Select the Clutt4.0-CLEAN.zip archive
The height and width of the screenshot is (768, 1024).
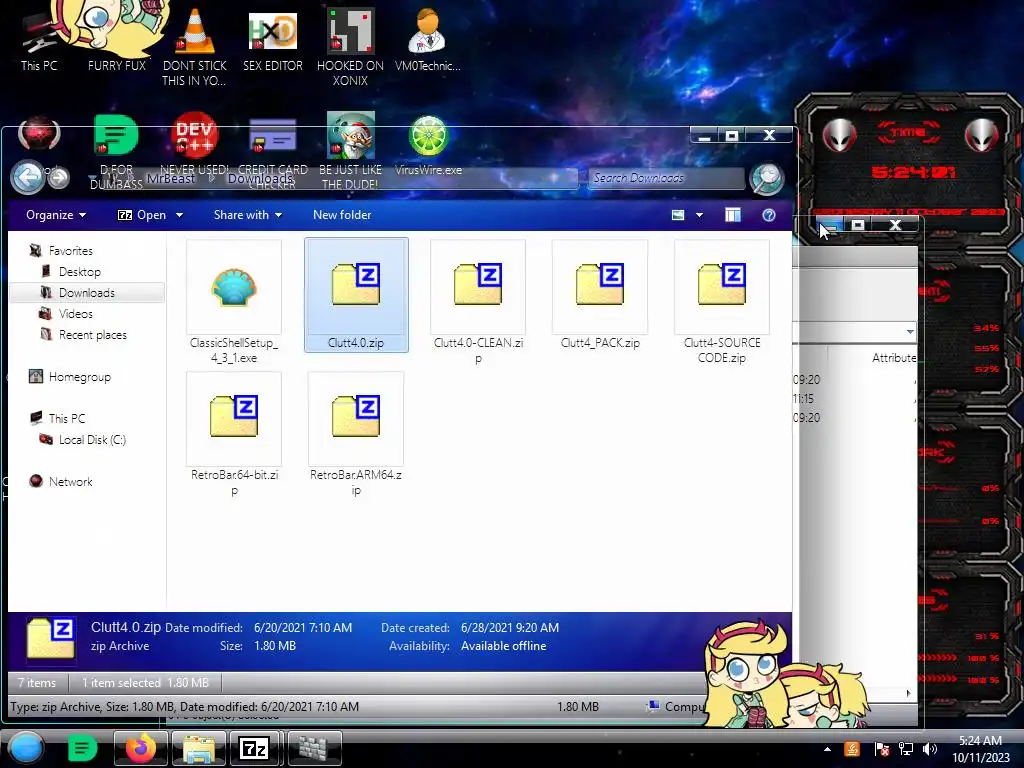click(x=478, y=302)
